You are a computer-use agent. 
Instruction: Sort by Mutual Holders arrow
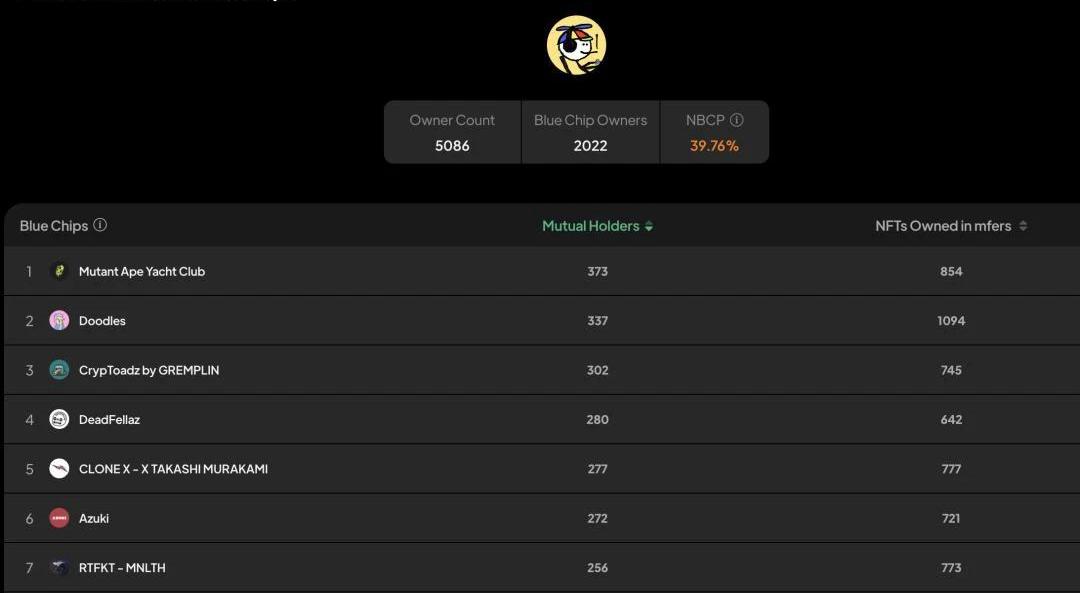pyautogui.click(x=649, y=226)
